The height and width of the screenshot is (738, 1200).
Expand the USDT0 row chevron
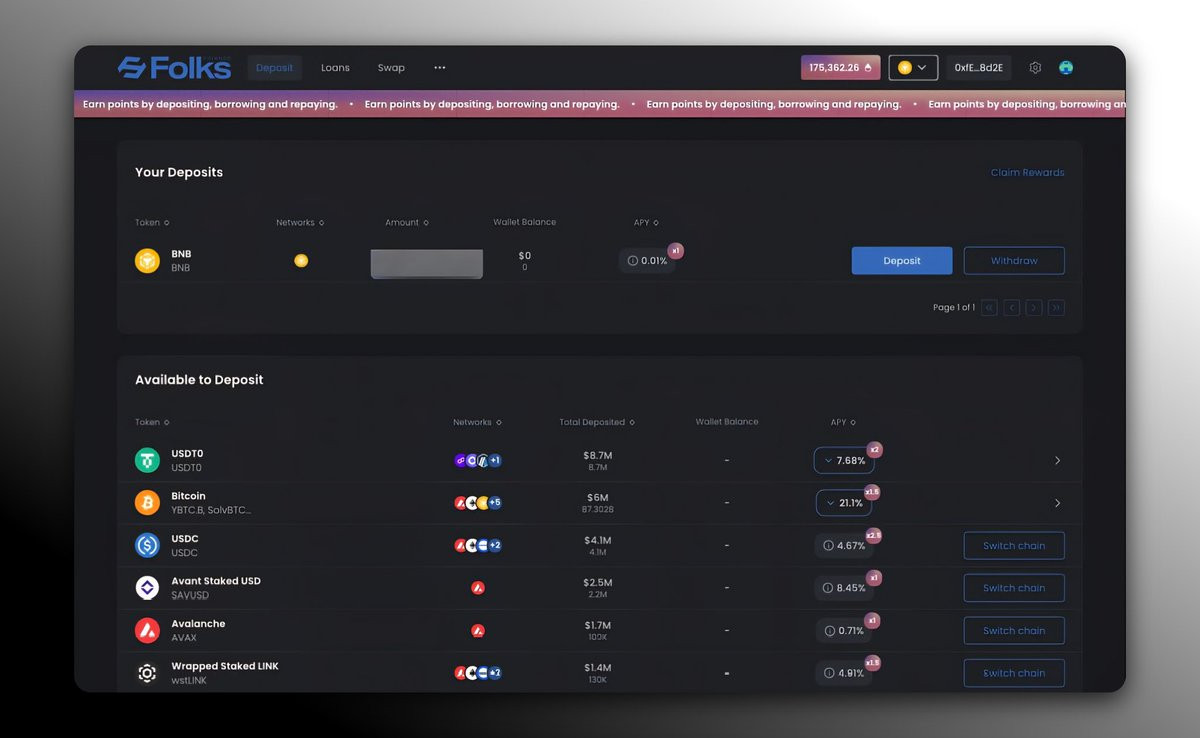tap(1058, 460)
